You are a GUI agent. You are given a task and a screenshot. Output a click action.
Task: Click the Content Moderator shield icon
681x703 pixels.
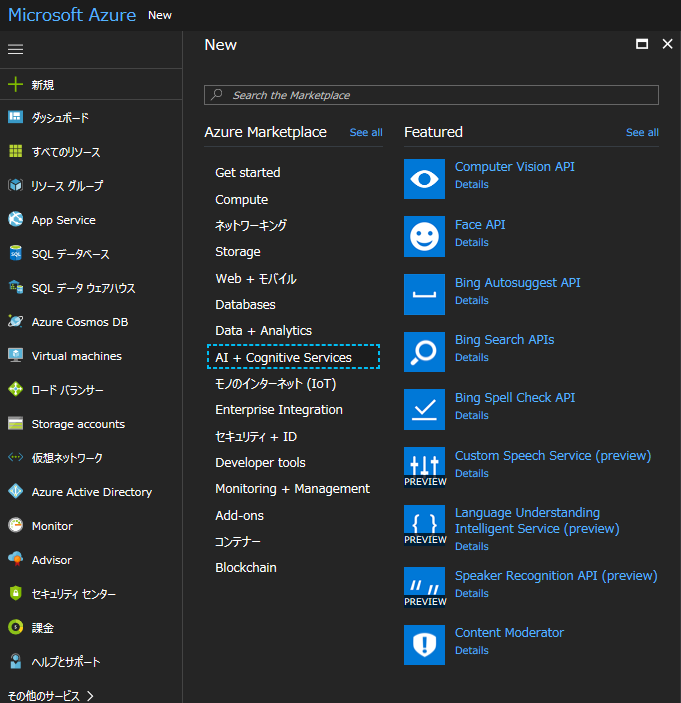pyautogui.click(x=425, y=645)
